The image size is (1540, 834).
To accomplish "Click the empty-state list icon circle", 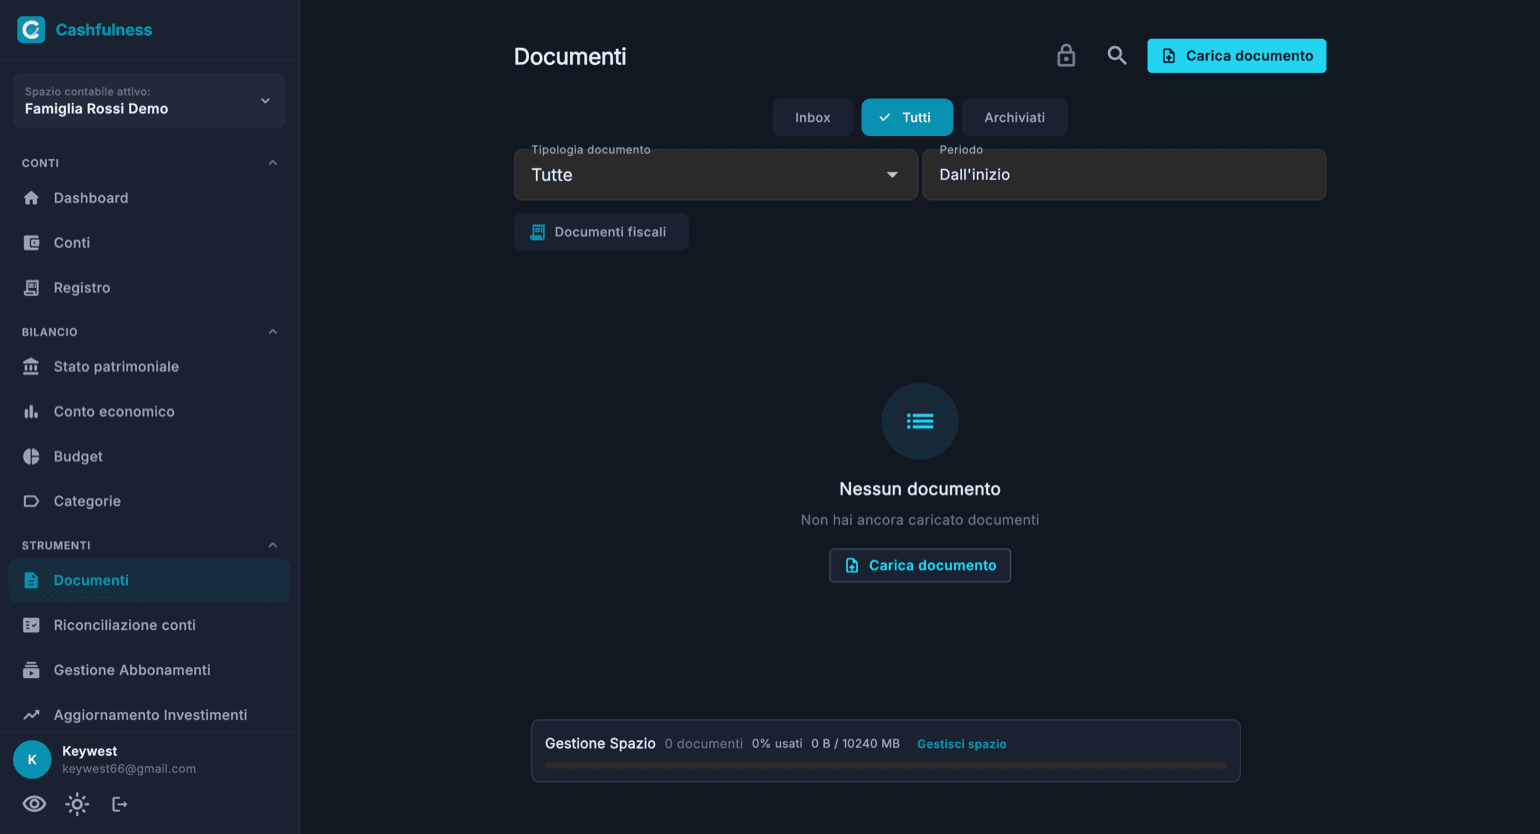I will point(920,421).
